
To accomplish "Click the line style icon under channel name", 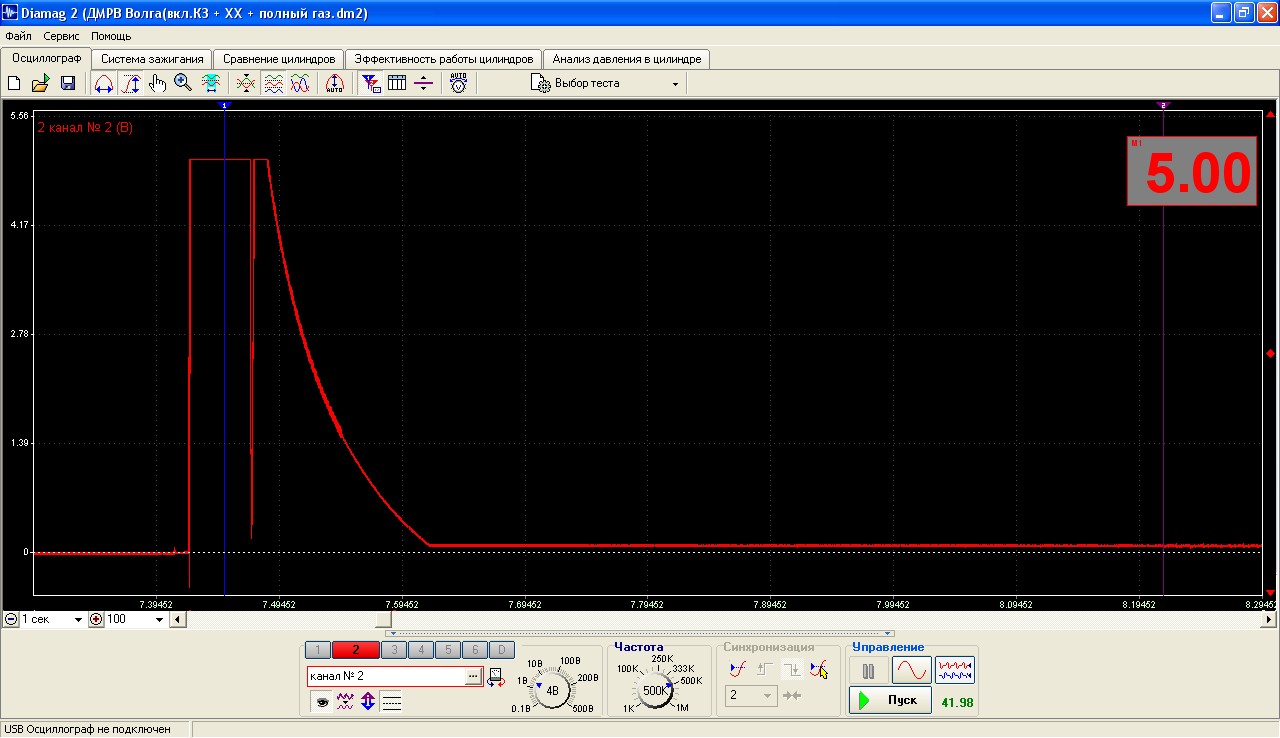I will pos(391,702).
